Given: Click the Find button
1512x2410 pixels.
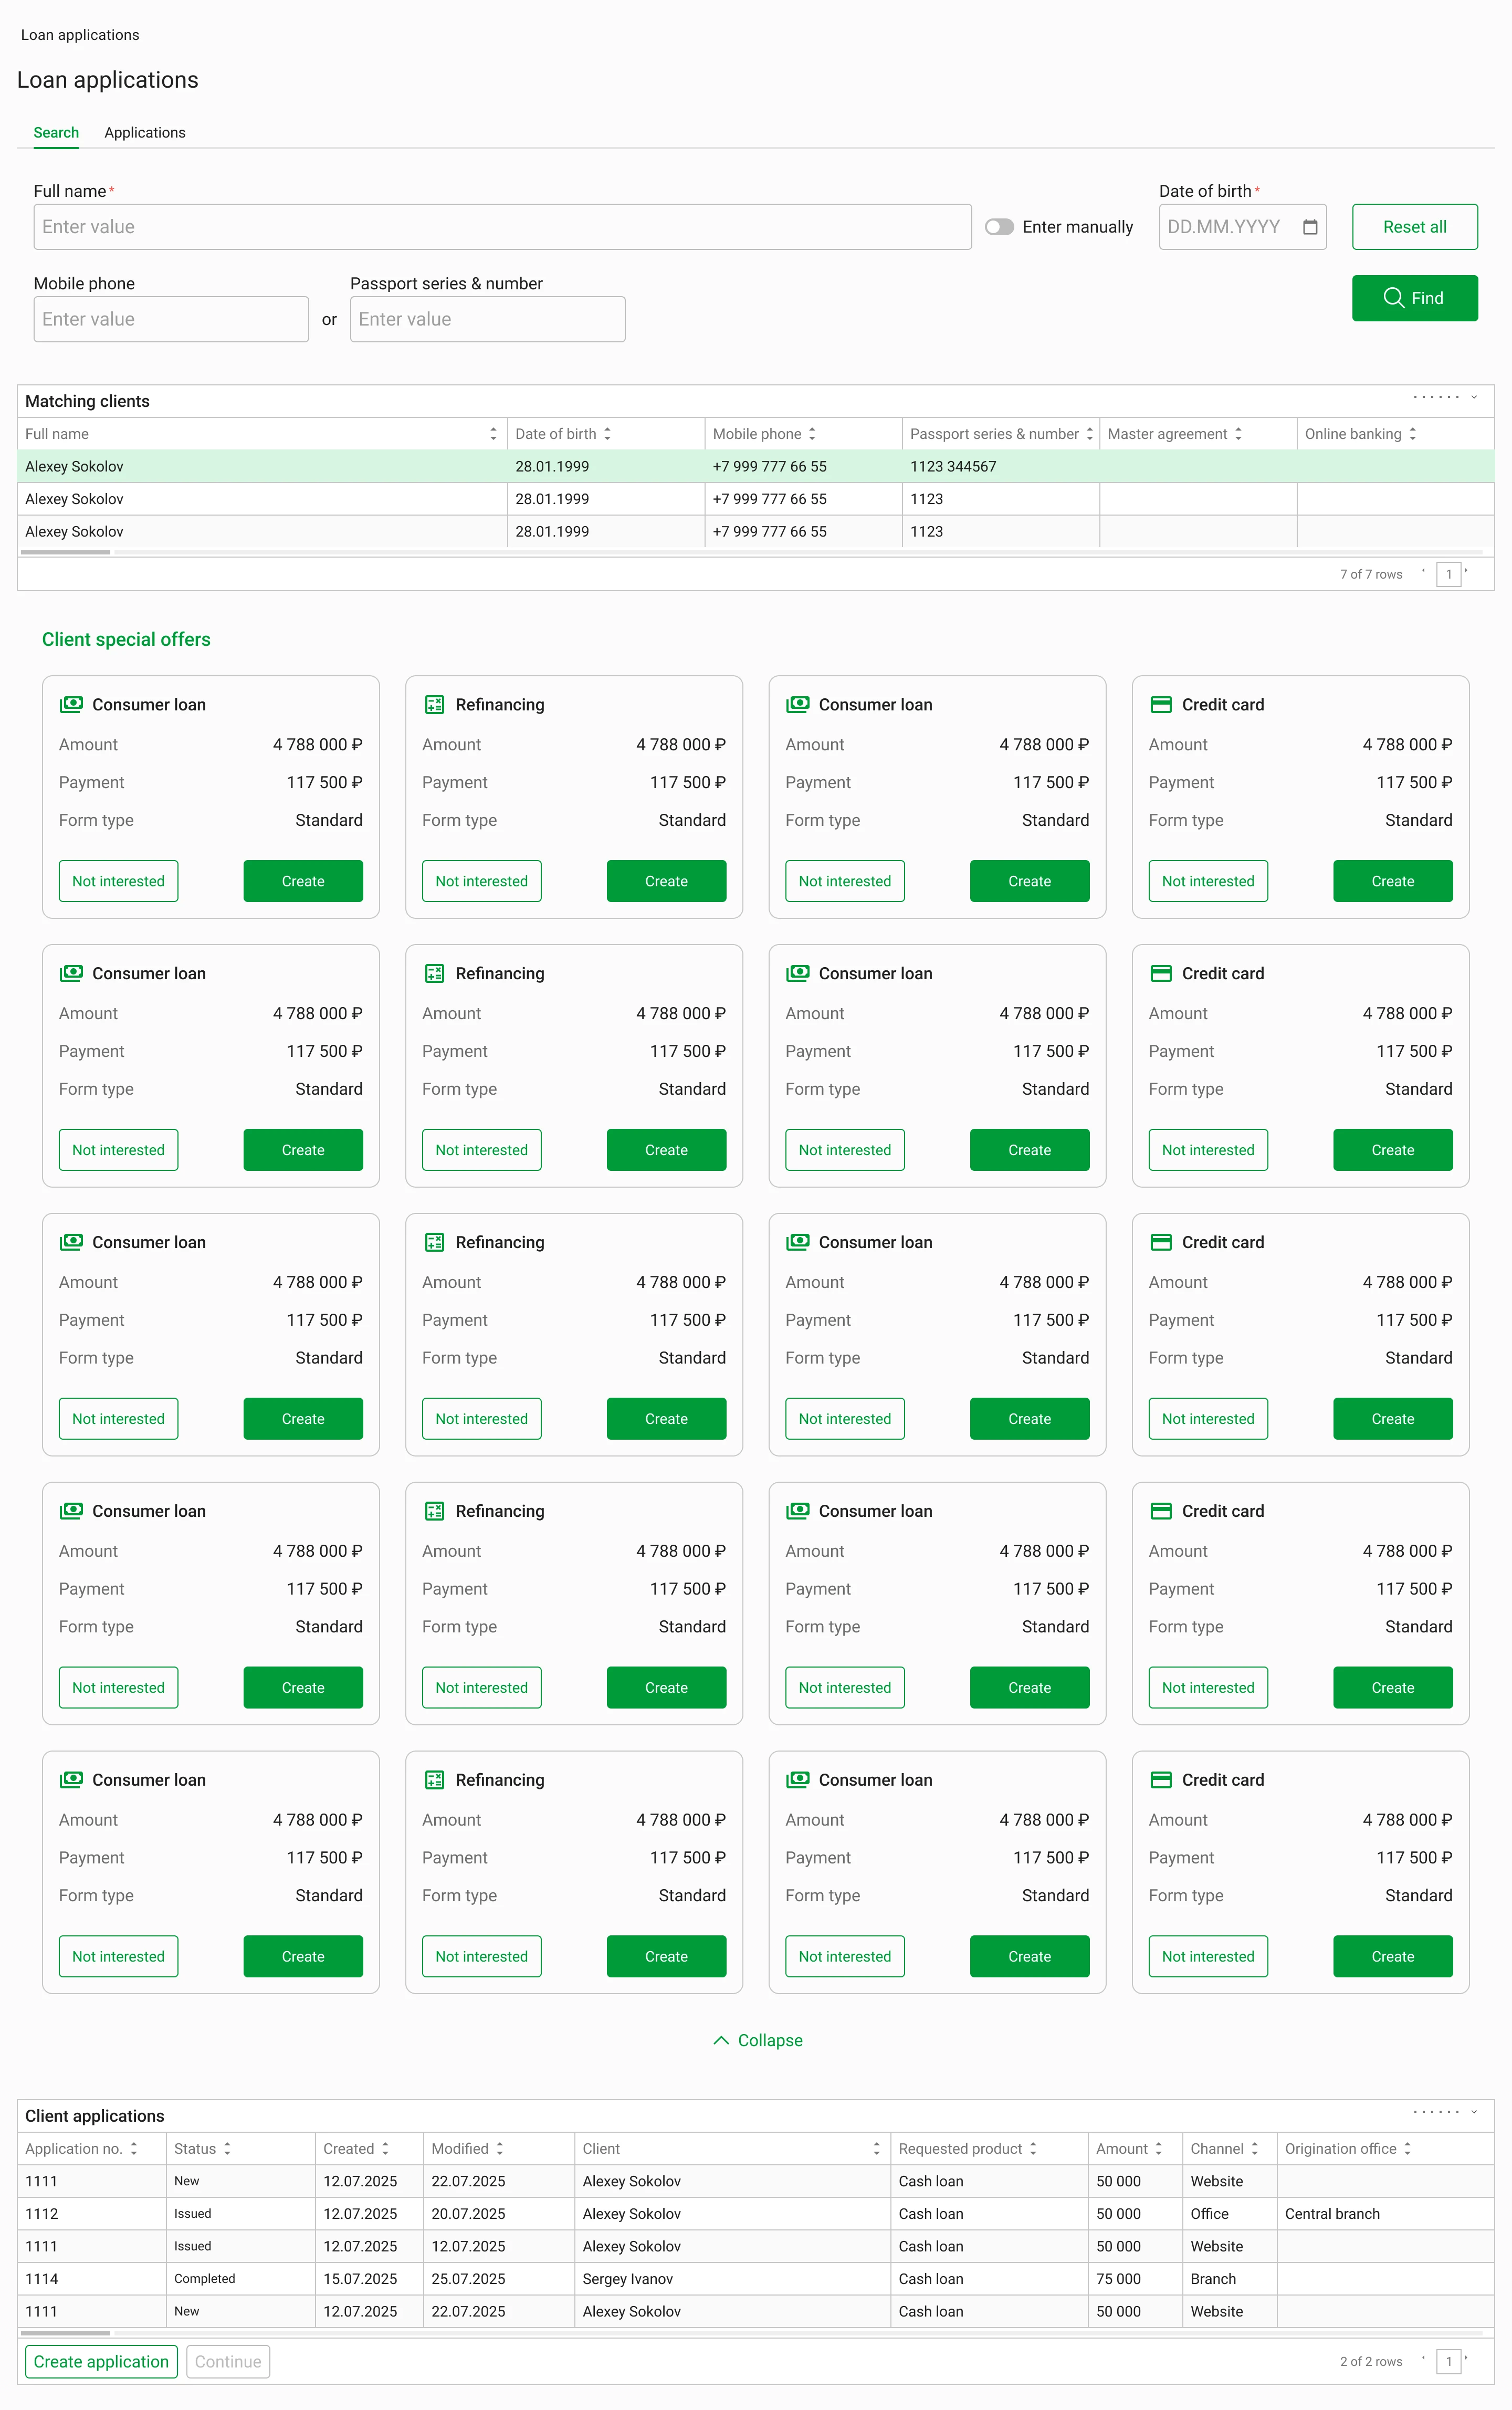Looking at the screenshot, I should coord(1414,298).
